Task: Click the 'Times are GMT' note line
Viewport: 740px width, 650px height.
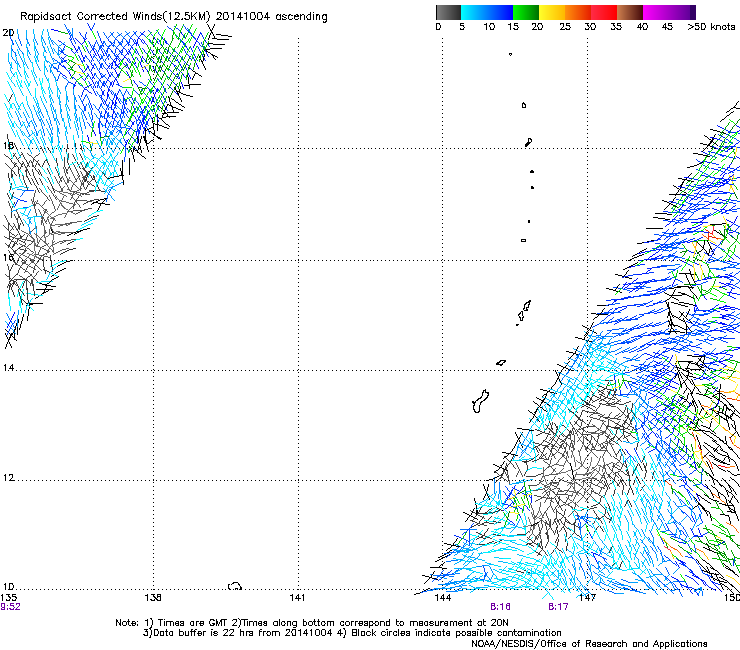Action: (x=311, y=623)
